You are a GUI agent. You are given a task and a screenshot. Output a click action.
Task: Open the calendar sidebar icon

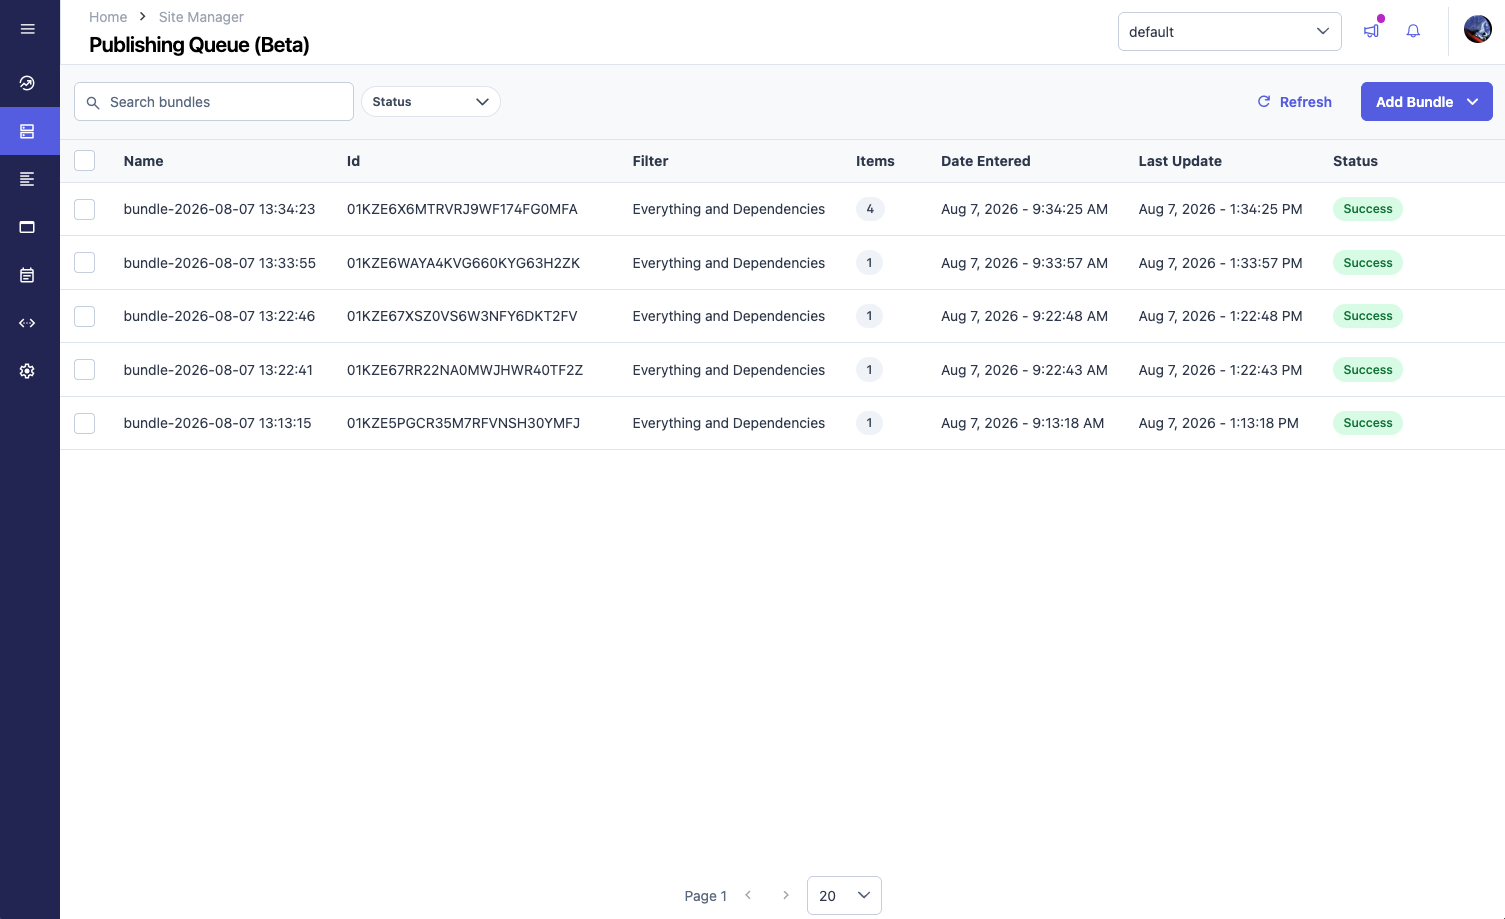tap(27, 275)
